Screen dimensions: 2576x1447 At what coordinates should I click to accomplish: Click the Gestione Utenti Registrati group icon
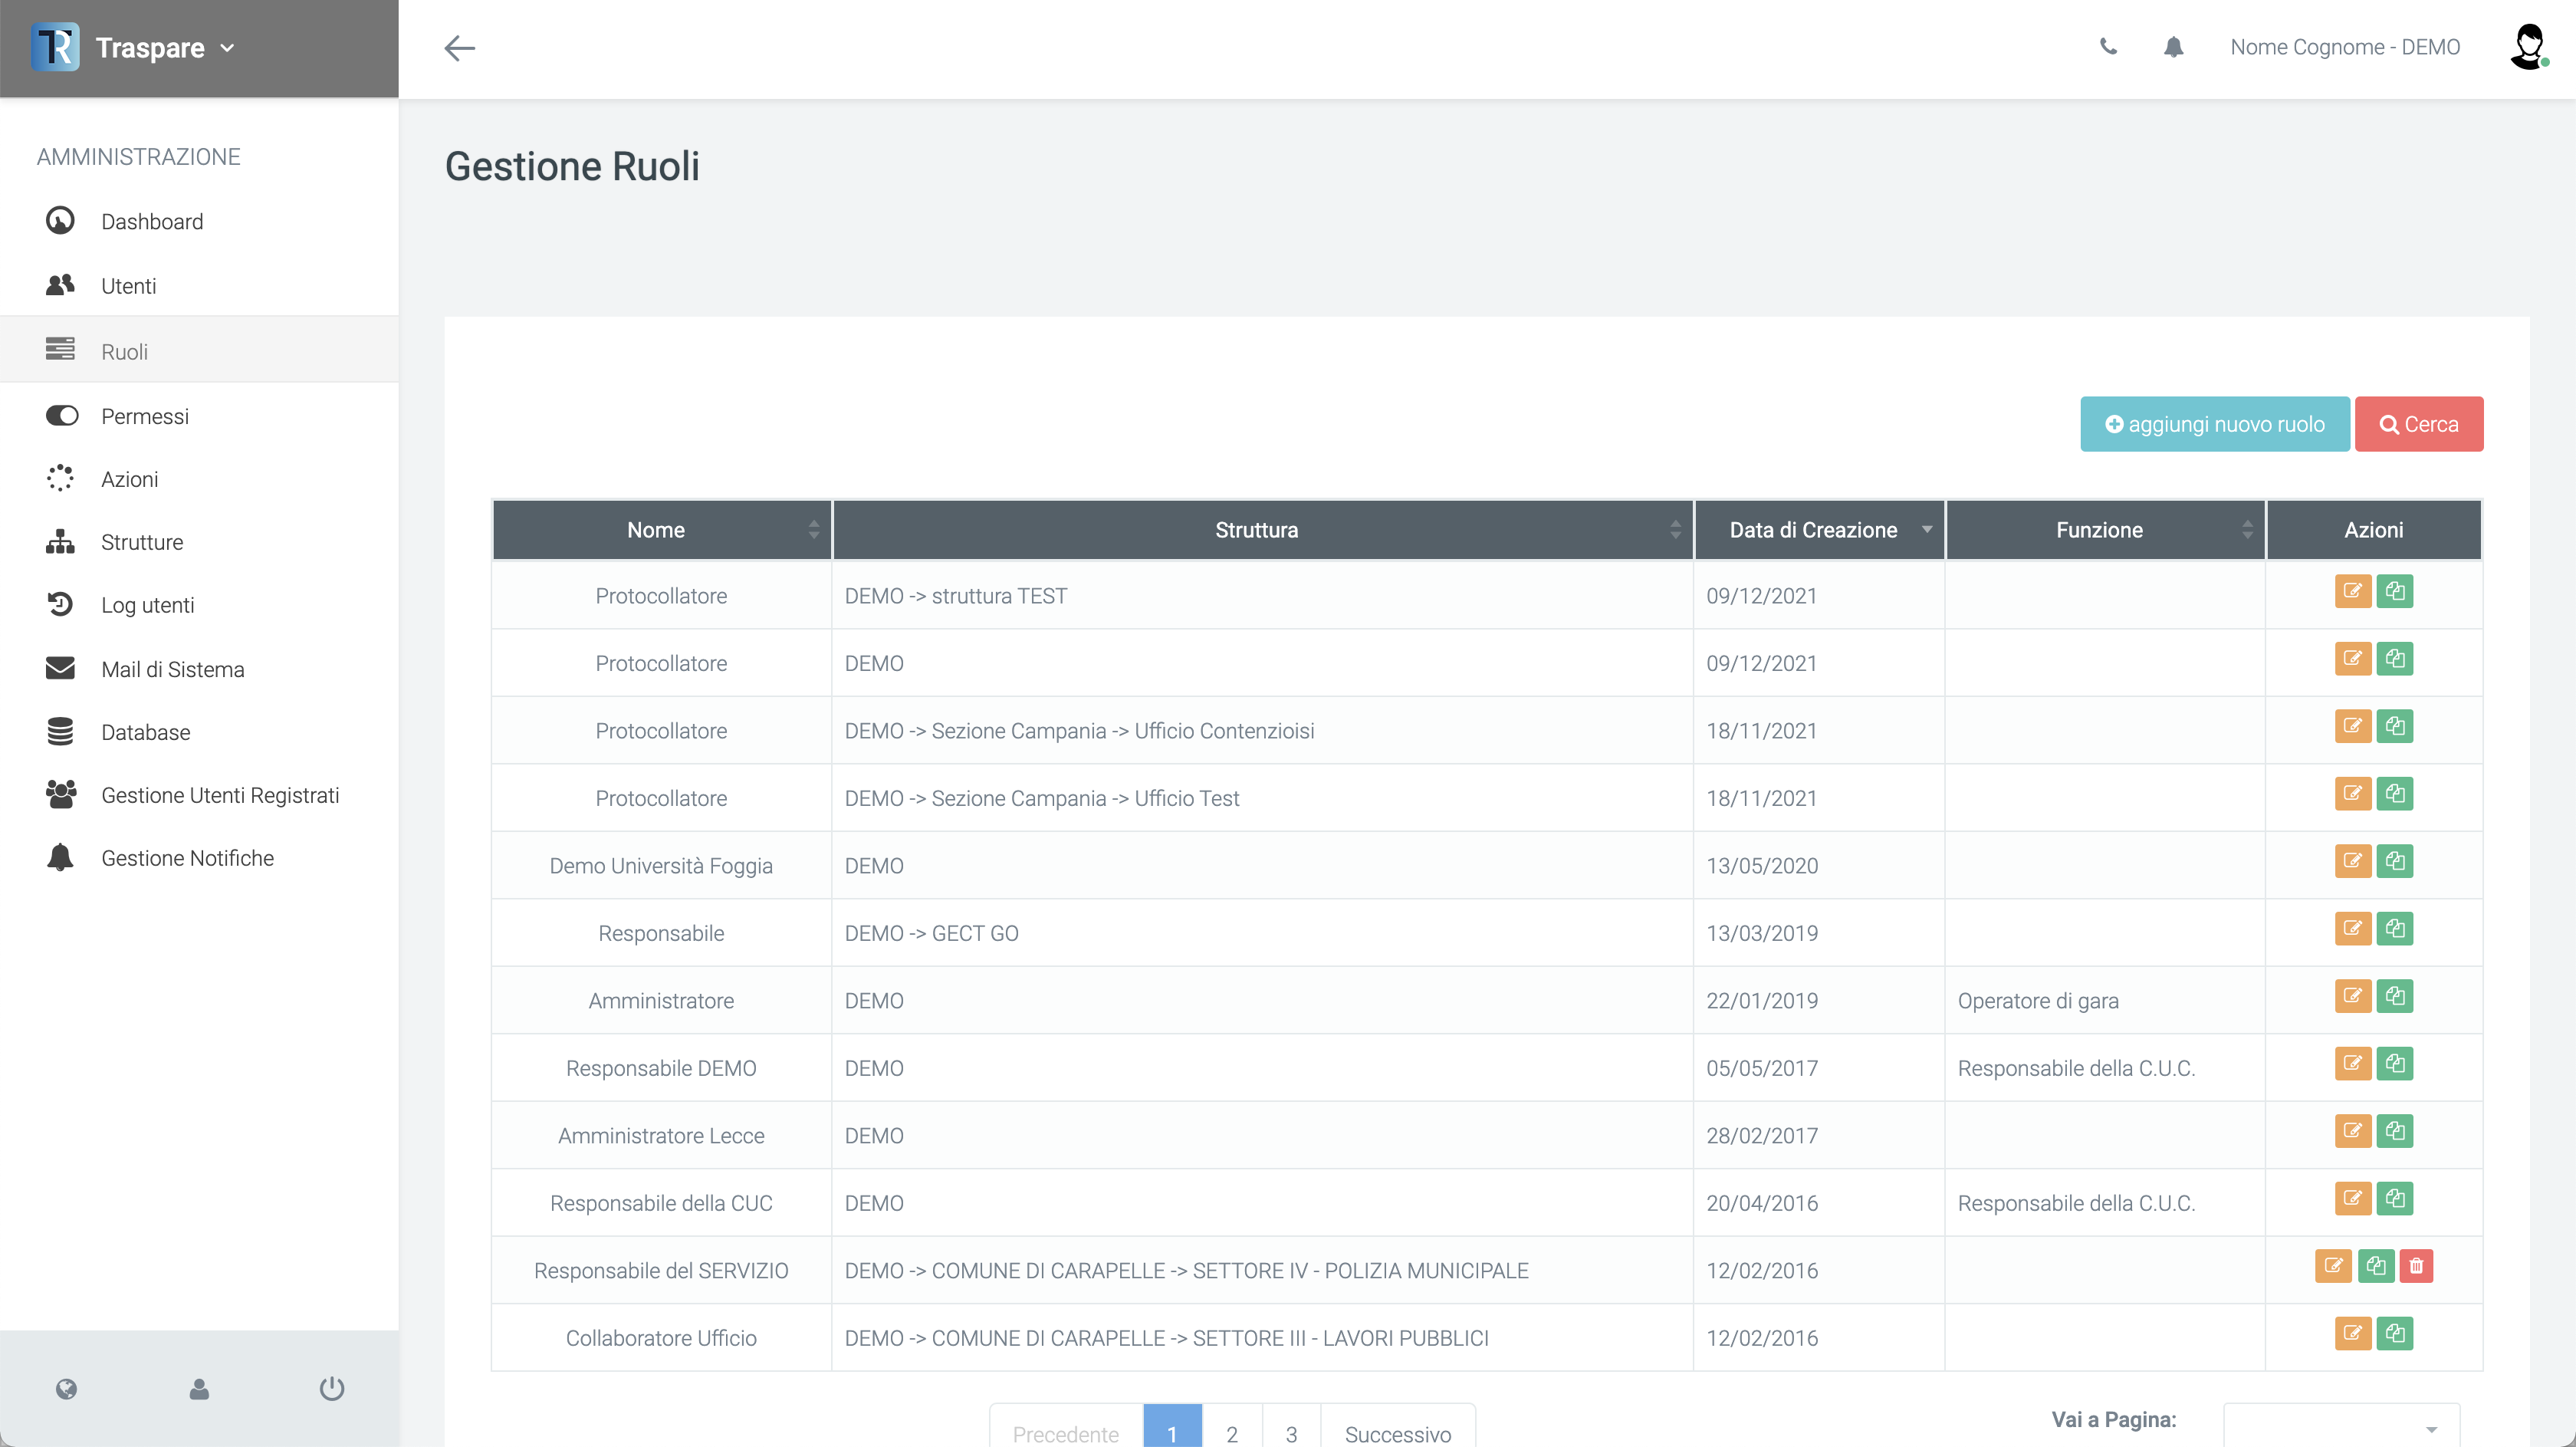coord(61,794)
